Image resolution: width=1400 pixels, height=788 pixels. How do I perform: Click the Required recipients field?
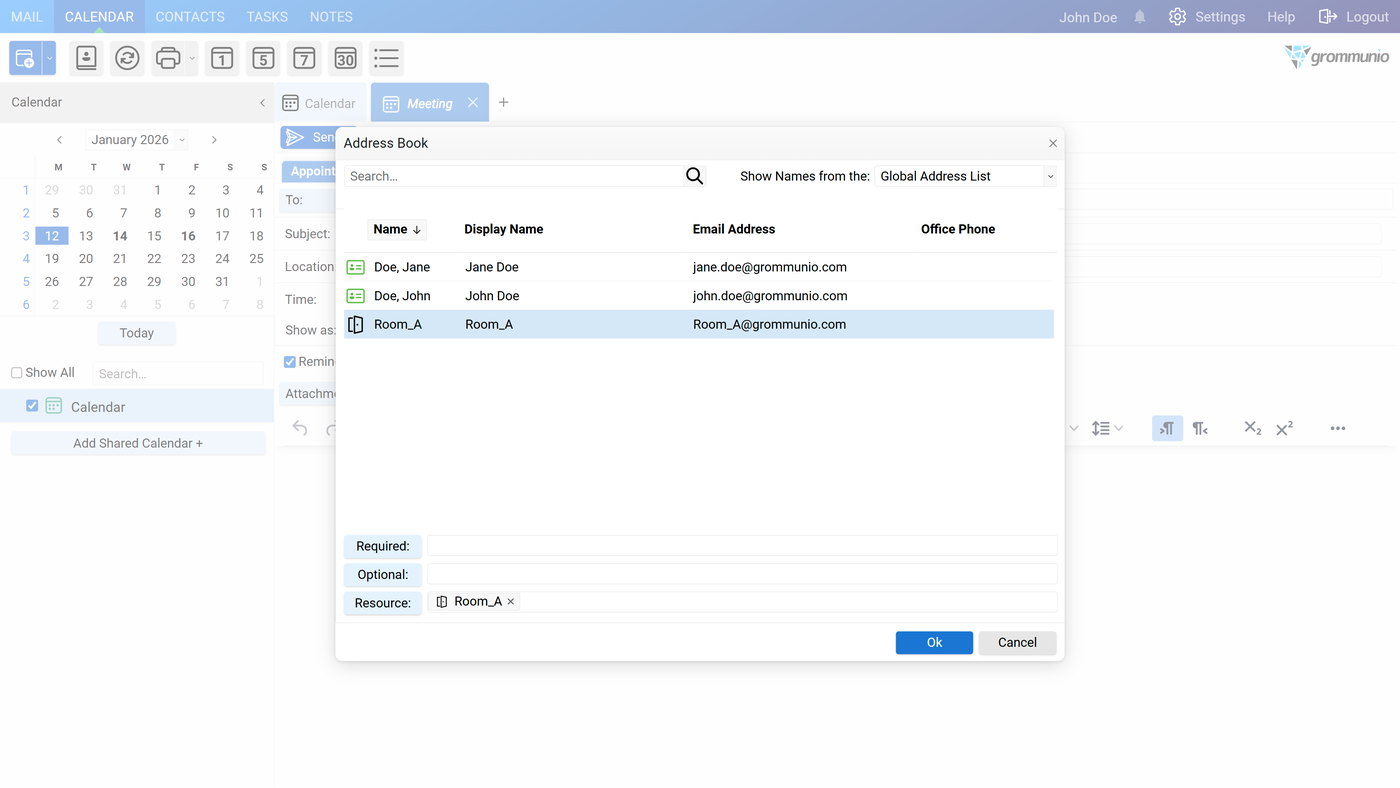742,546
